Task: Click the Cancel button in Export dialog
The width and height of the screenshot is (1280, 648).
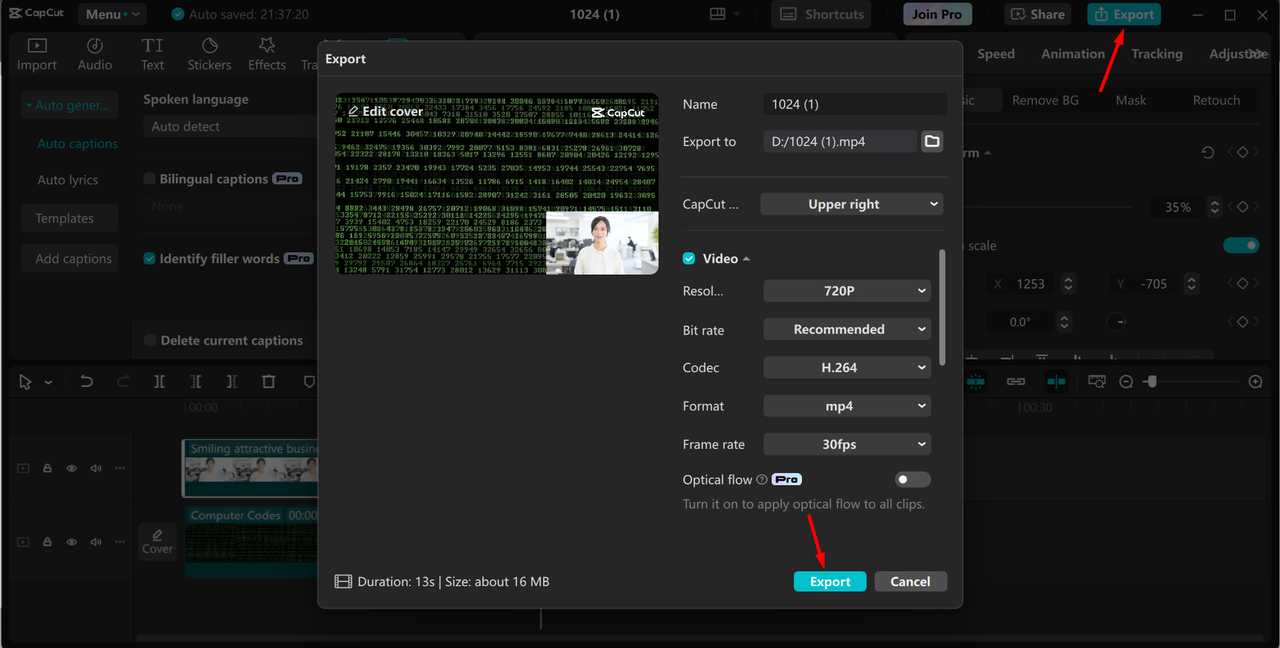Action: (910, 581)
